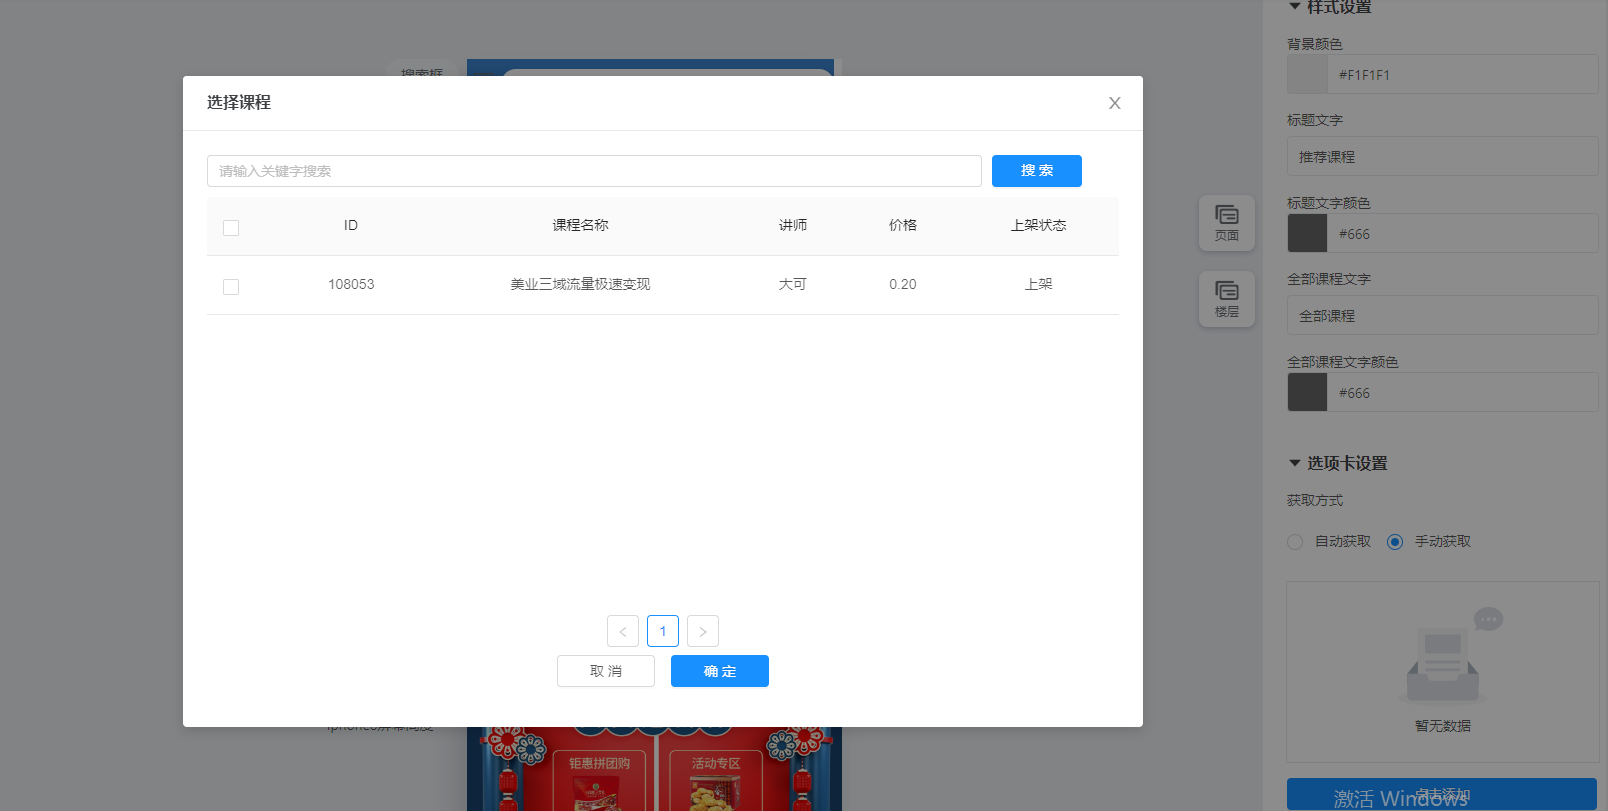The height and width of the screenshot is (811, 1608).
Task: Click page number 1 in pagination
Action: coord(662,631)
